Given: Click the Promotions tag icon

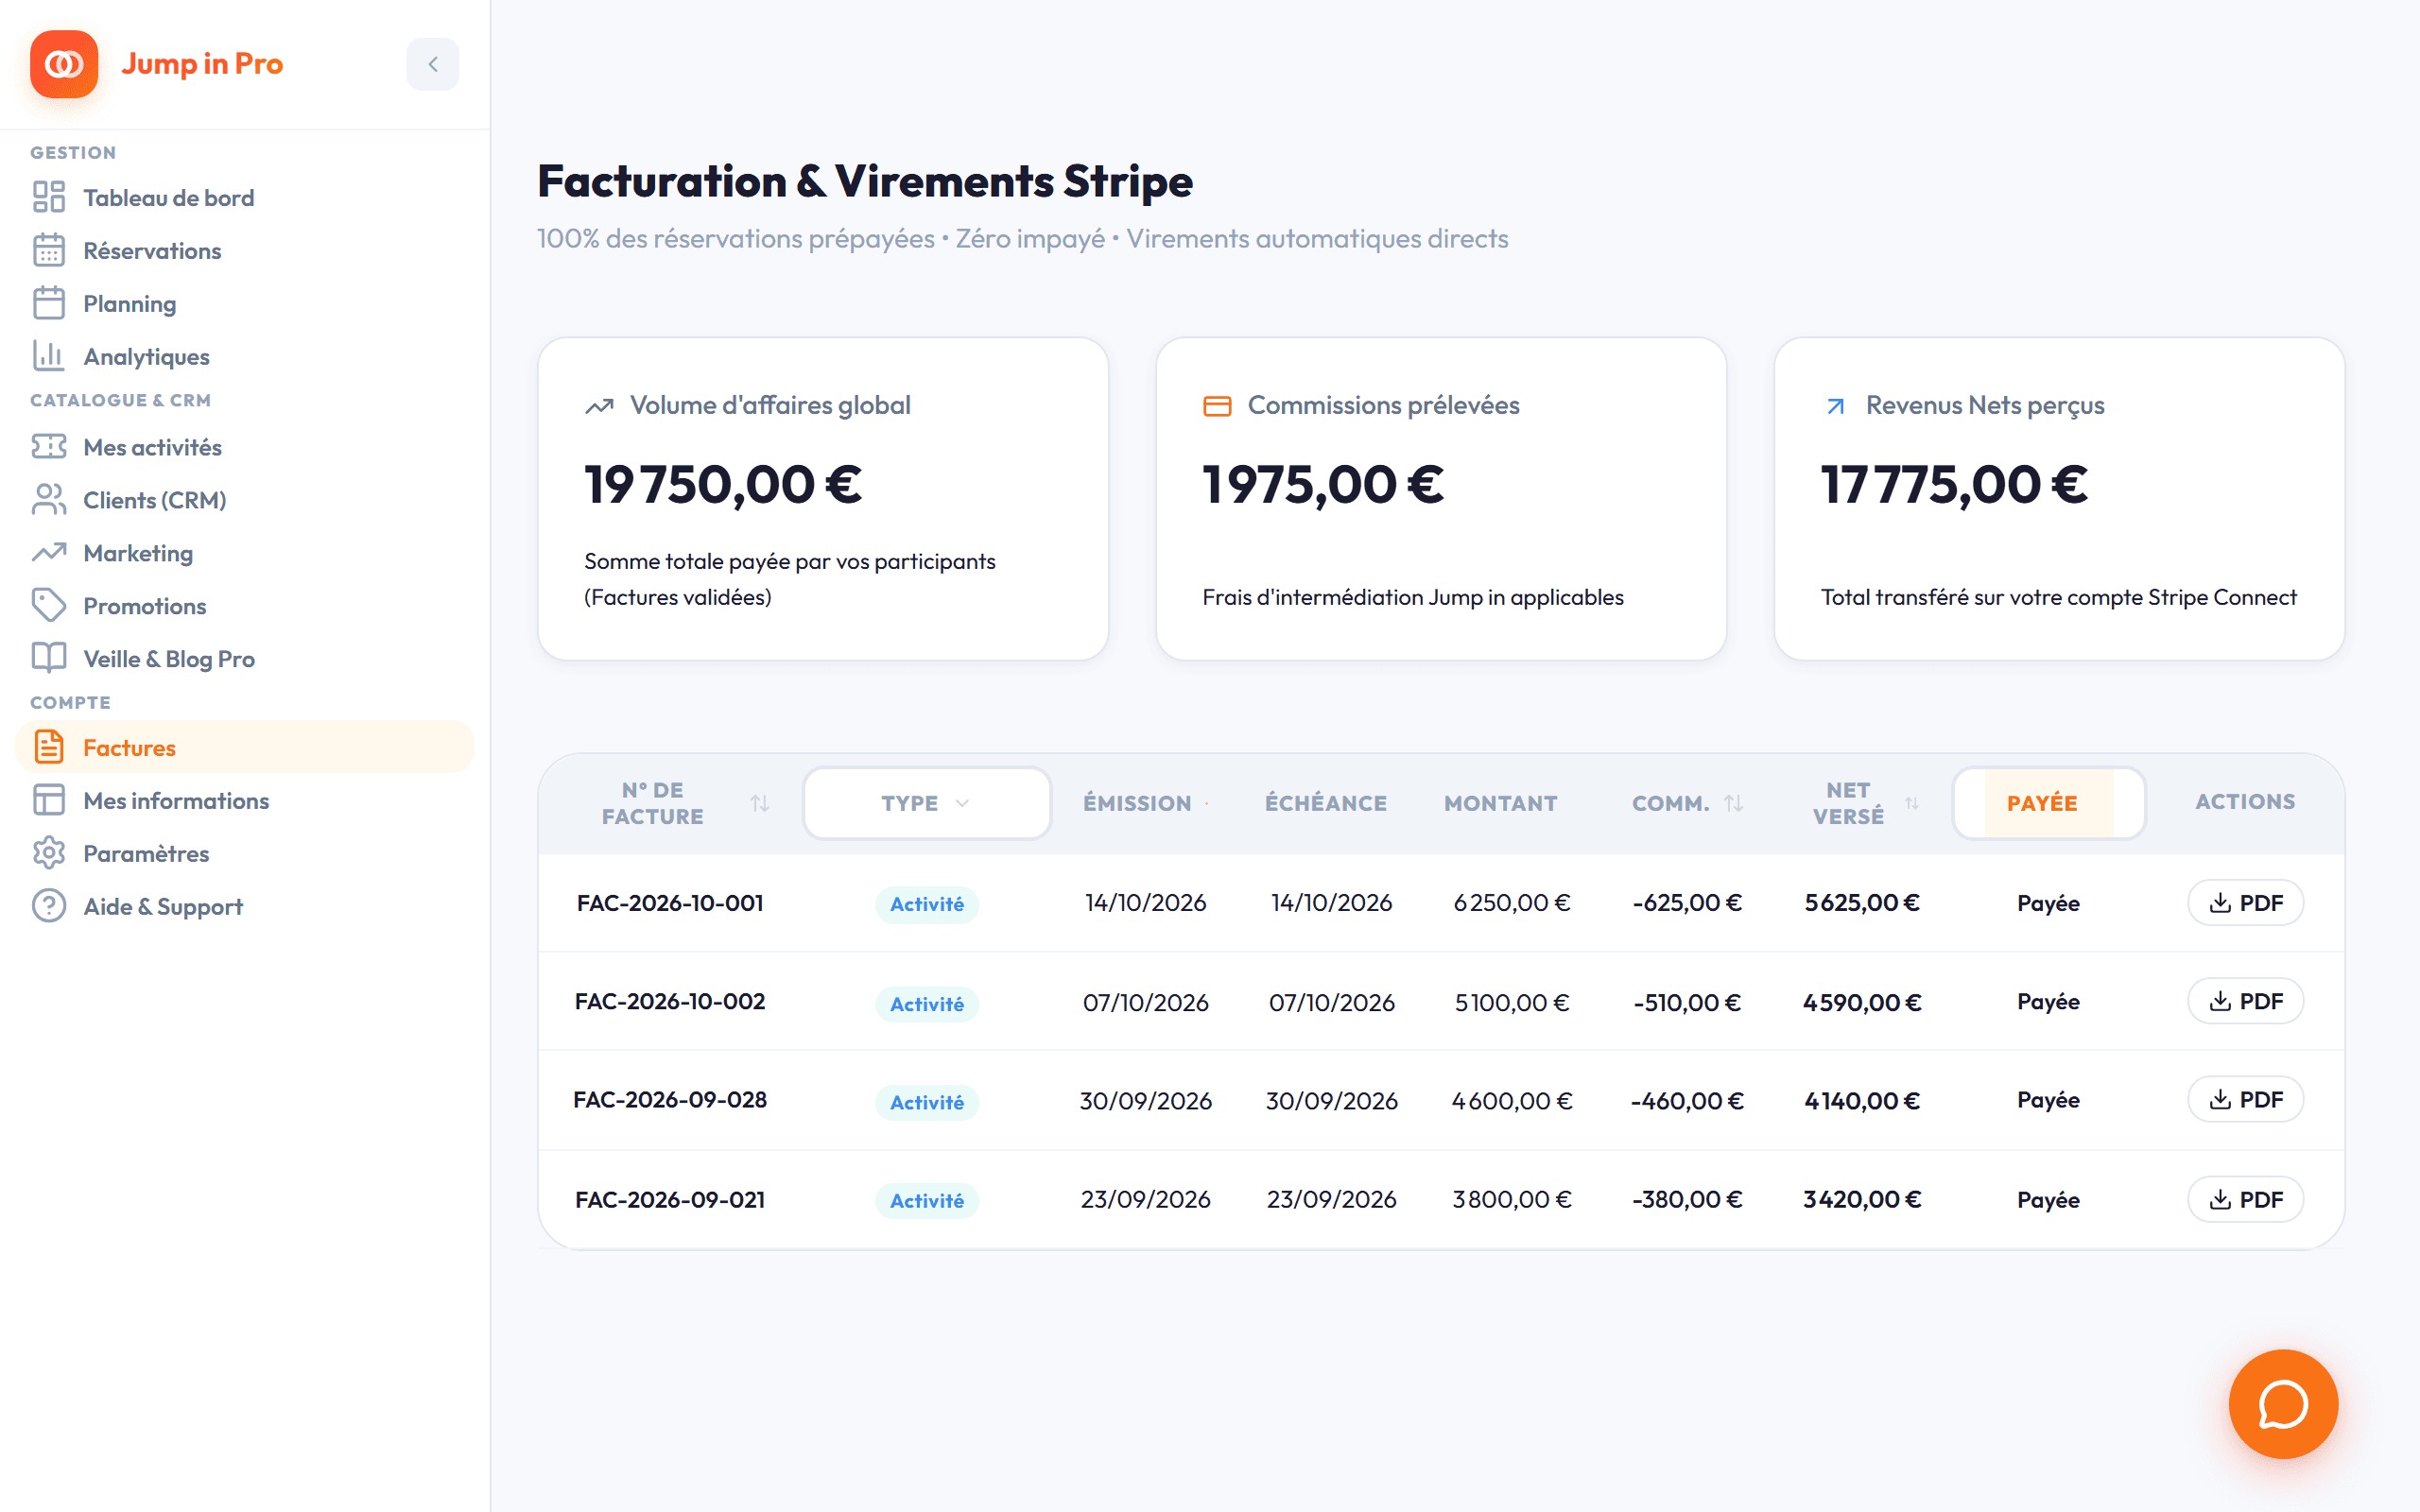Looking at the screenshot, I should tap(49, 605).
